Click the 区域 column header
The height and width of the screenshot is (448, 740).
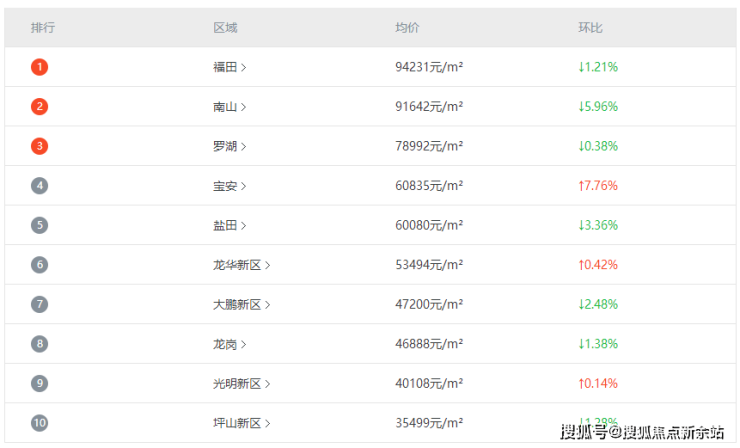point(225,28)
